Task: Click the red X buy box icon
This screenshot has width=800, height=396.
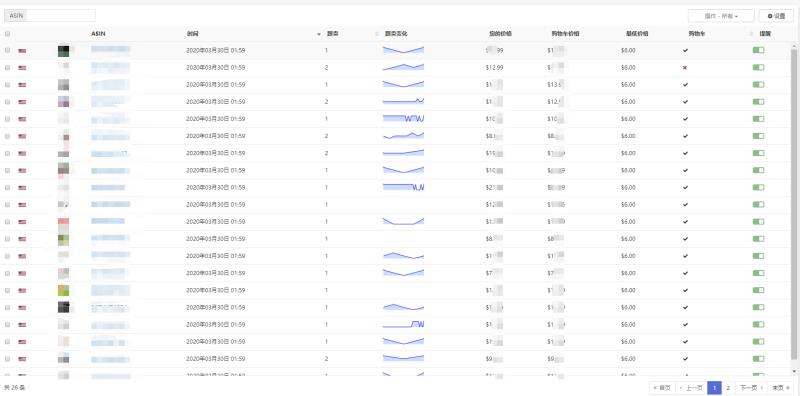Action: pyautogui.click(x=685, y=67)
